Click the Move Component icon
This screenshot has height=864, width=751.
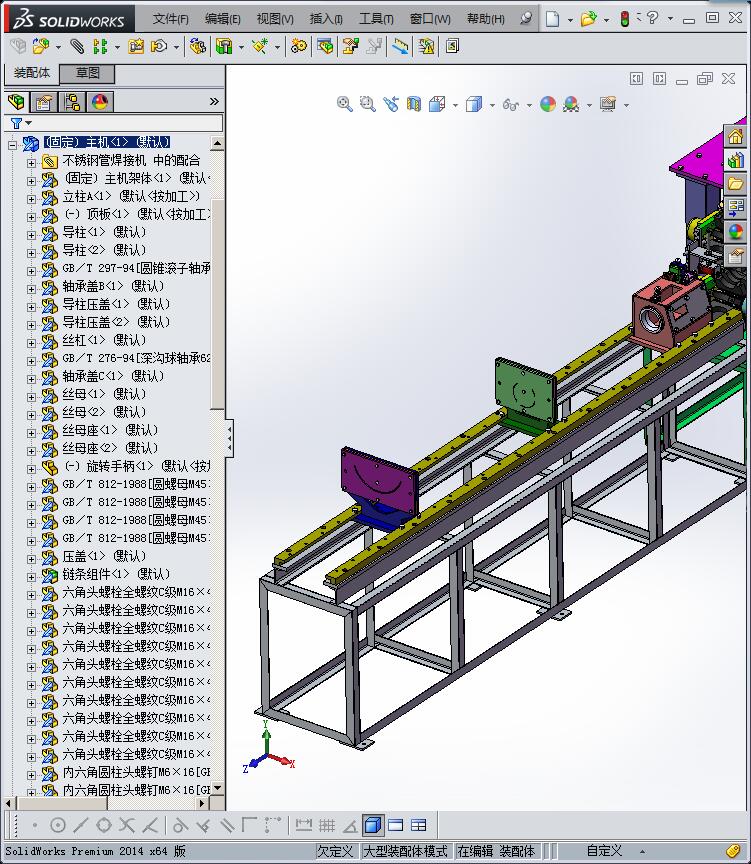[159, 46]
